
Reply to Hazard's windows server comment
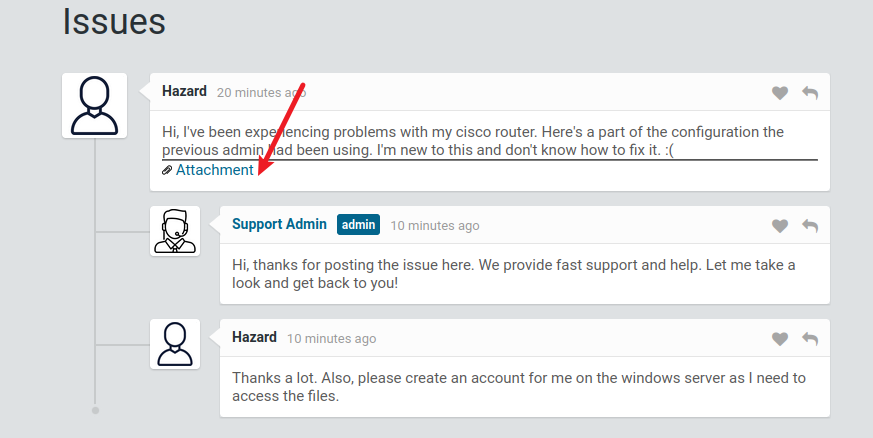[x=810, y=339]
